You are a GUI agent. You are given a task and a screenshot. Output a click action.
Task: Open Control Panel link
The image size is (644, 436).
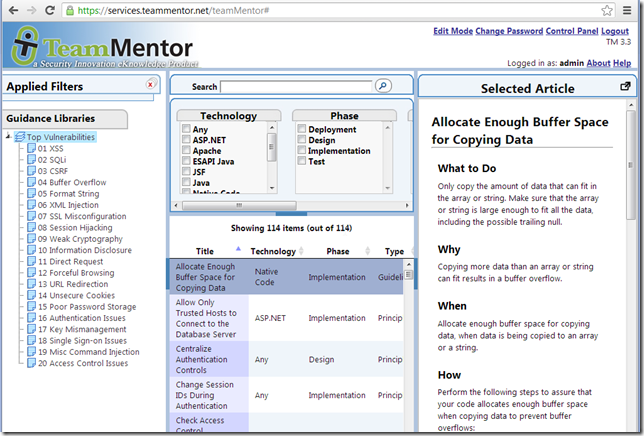tap(572, 31)
